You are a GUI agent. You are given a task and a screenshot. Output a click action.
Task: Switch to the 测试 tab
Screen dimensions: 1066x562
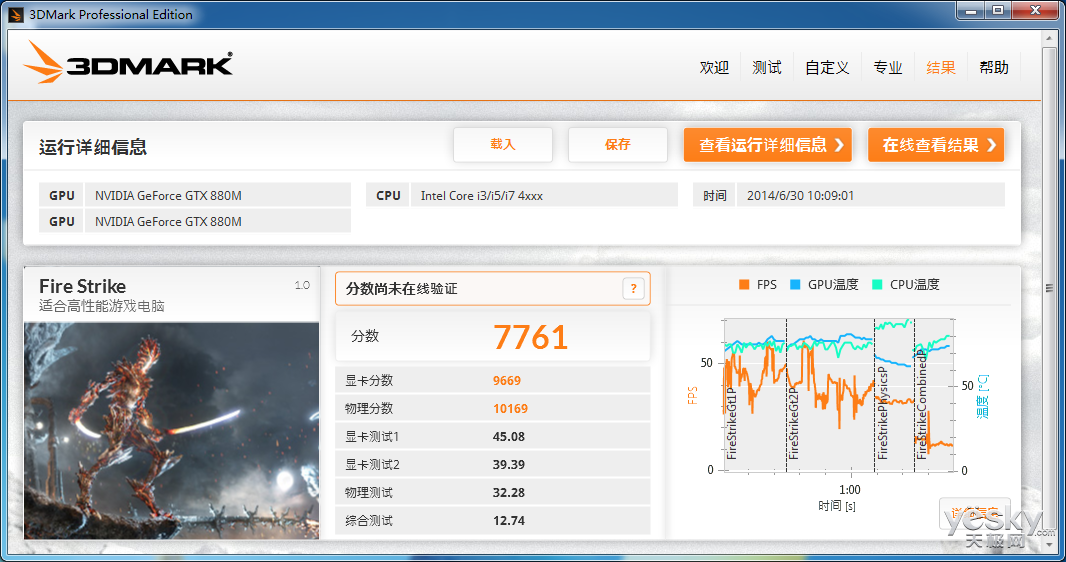coord(767,67)
